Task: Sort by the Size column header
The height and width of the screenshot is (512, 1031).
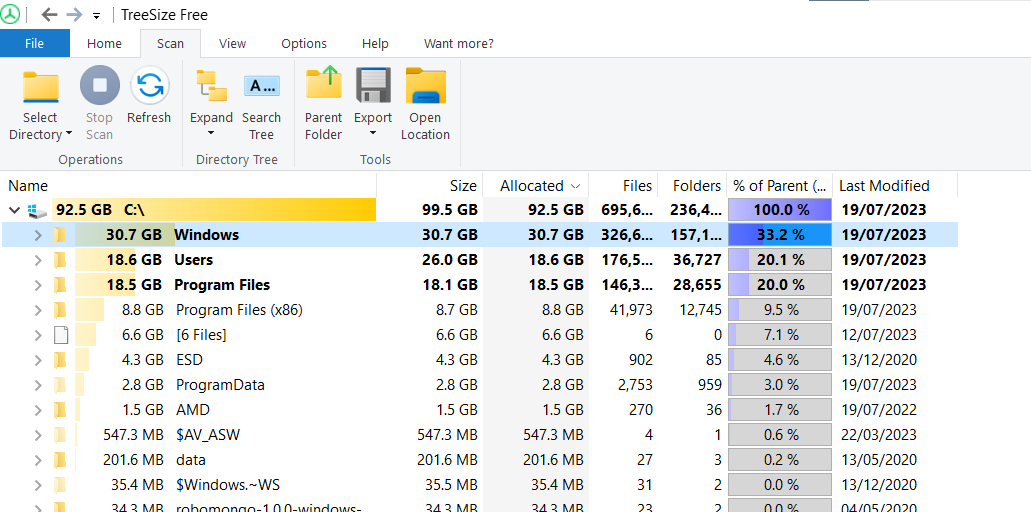Action: tap(430, 186)
